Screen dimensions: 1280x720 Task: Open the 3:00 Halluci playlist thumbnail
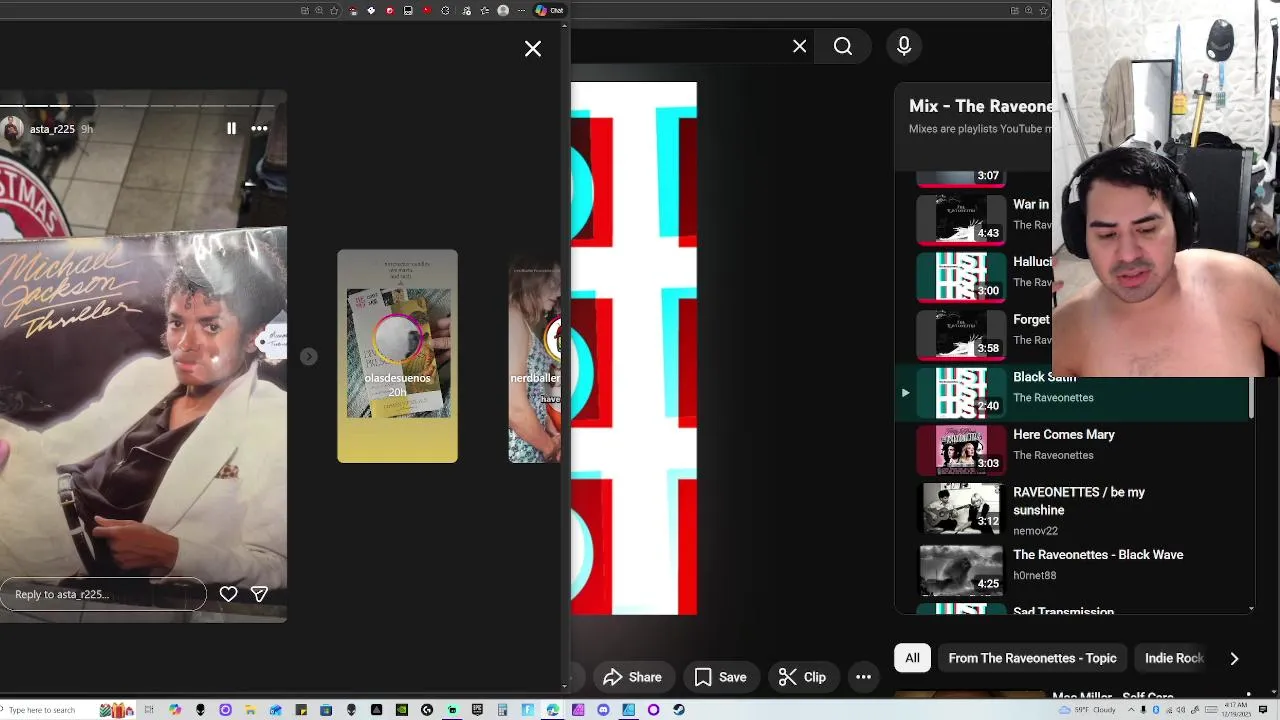[960, 276]
